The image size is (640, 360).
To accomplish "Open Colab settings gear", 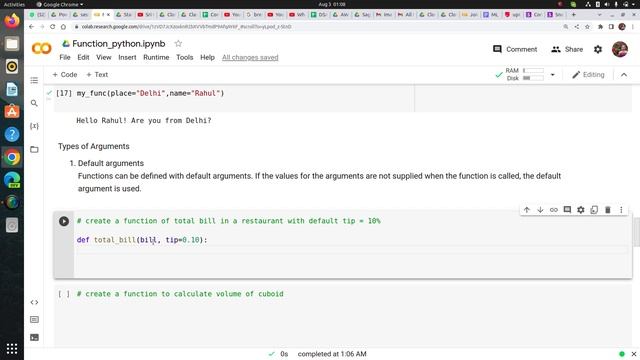I will click(598, 49).
